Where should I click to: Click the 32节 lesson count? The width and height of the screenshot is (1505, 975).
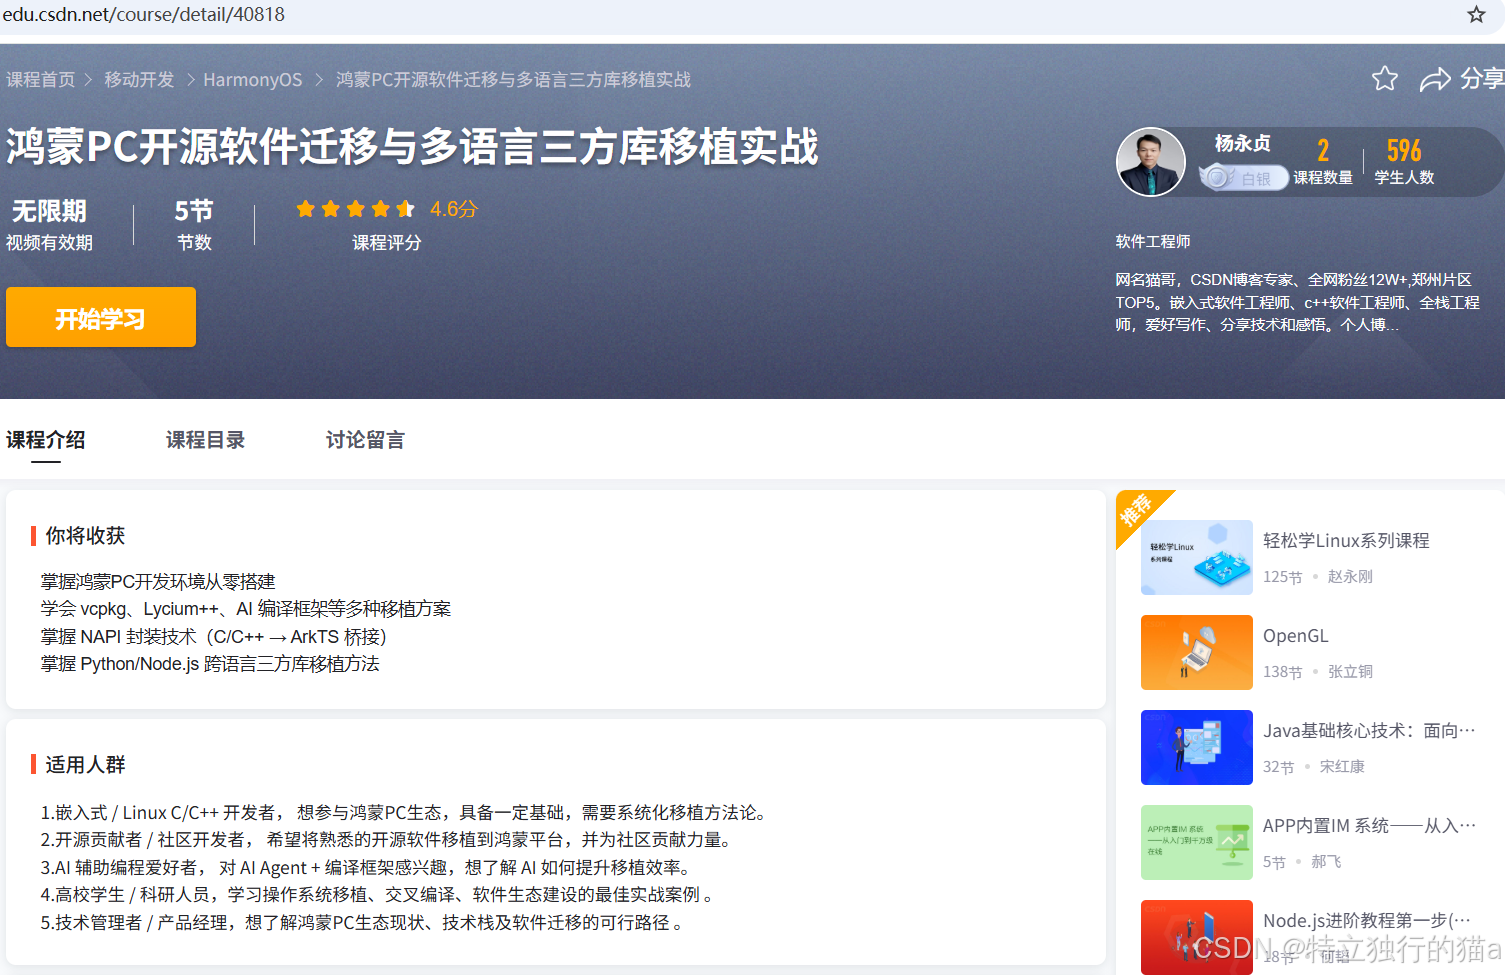click(1278, 767)
